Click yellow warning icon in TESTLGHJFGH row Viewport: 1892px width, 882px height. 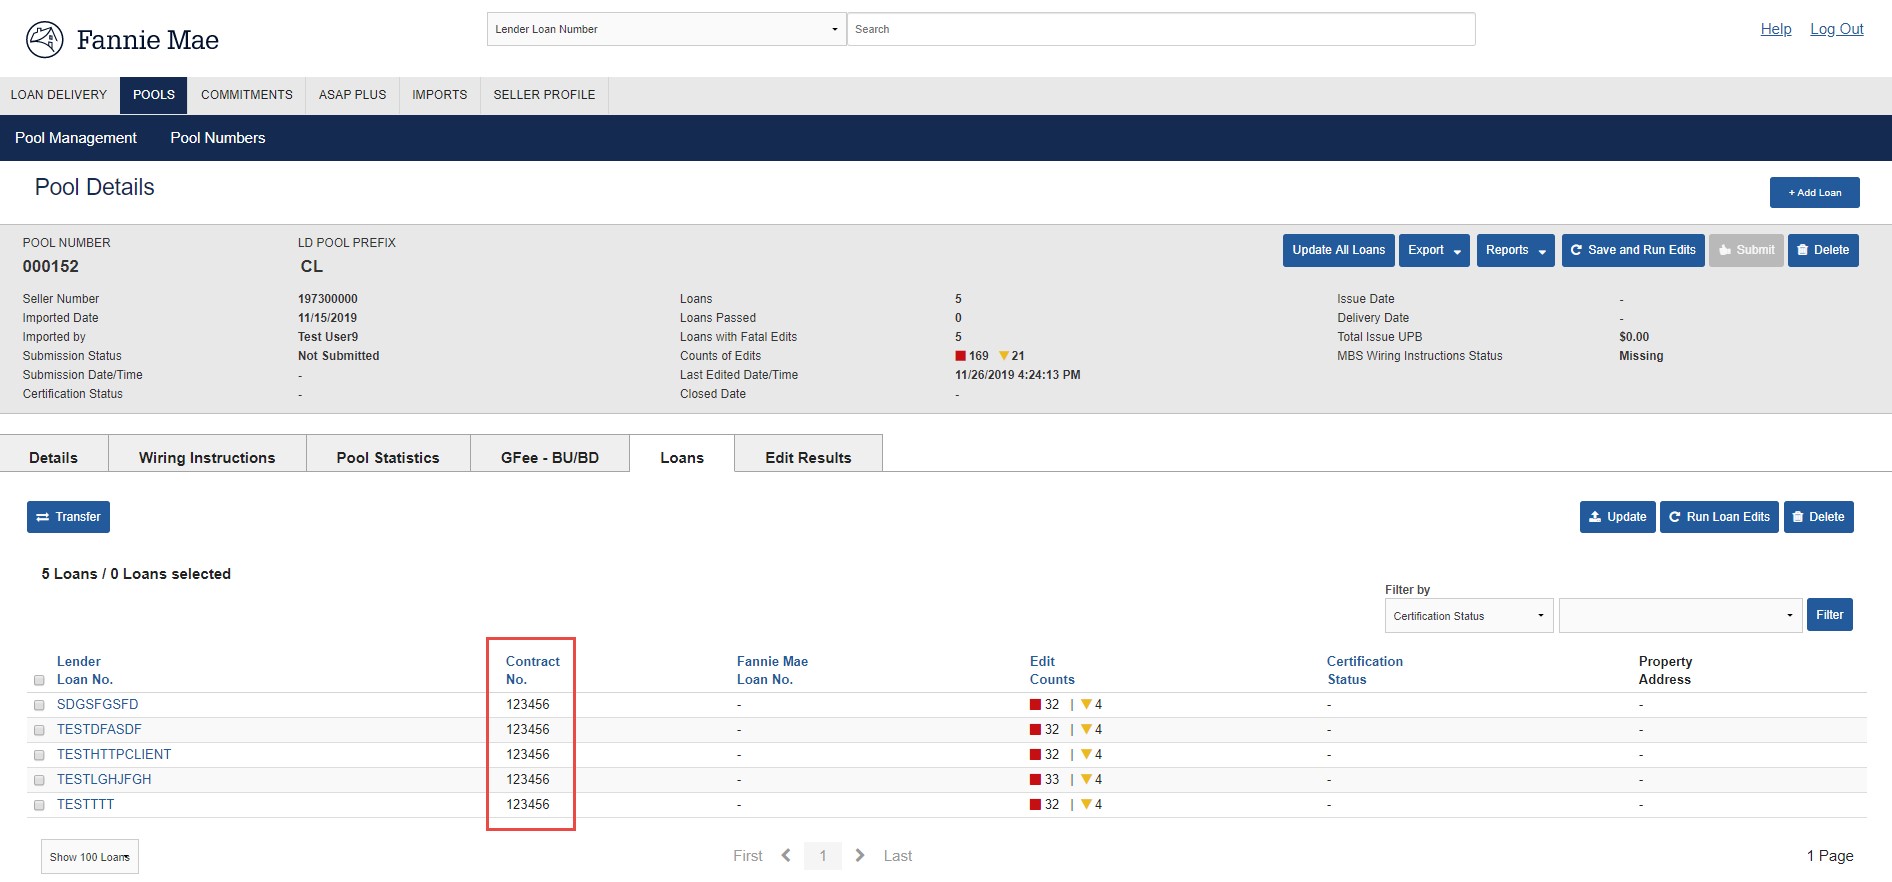pos(1086,780)
